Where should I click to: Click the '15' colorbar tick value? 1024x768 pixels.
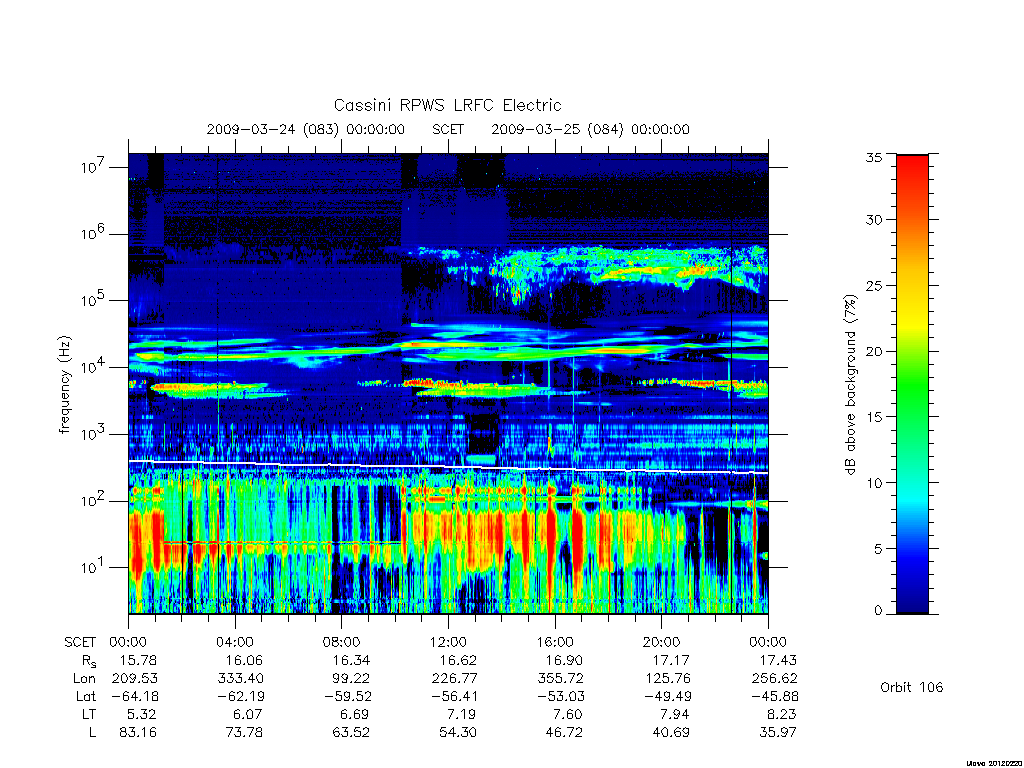tap(874, 417)
